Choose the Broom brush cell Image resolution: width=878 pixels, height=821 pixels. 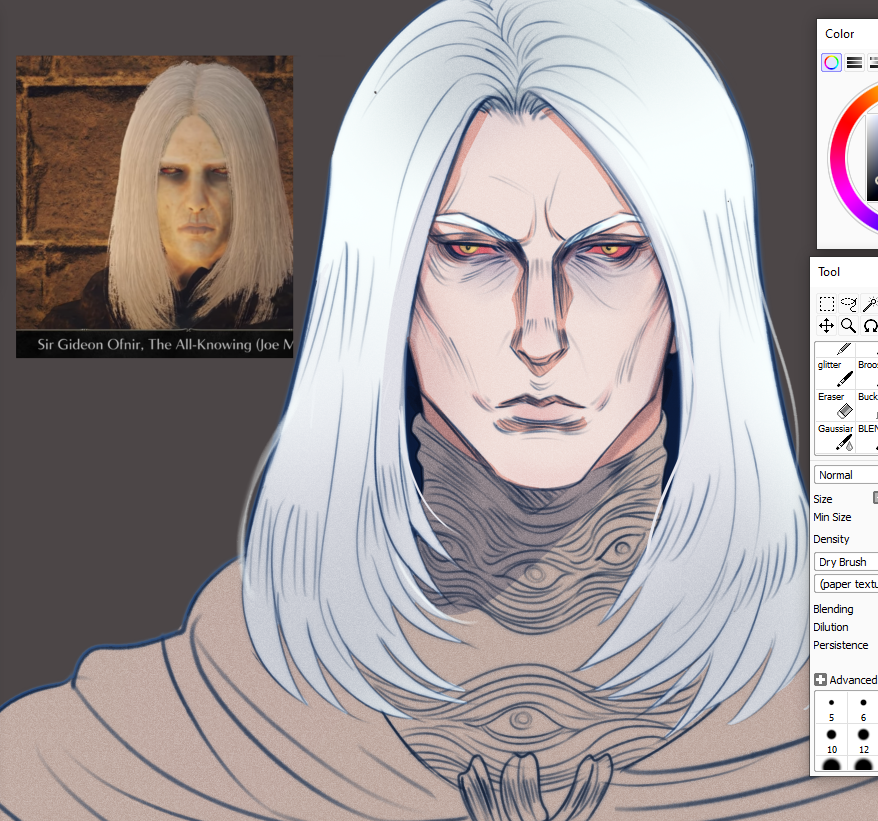pos(867,373)
